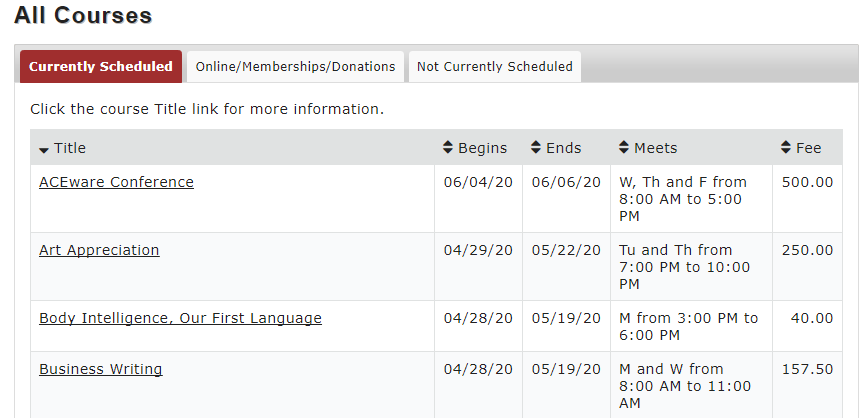Click the 06/04/20 begin date cell

point(478,199)
